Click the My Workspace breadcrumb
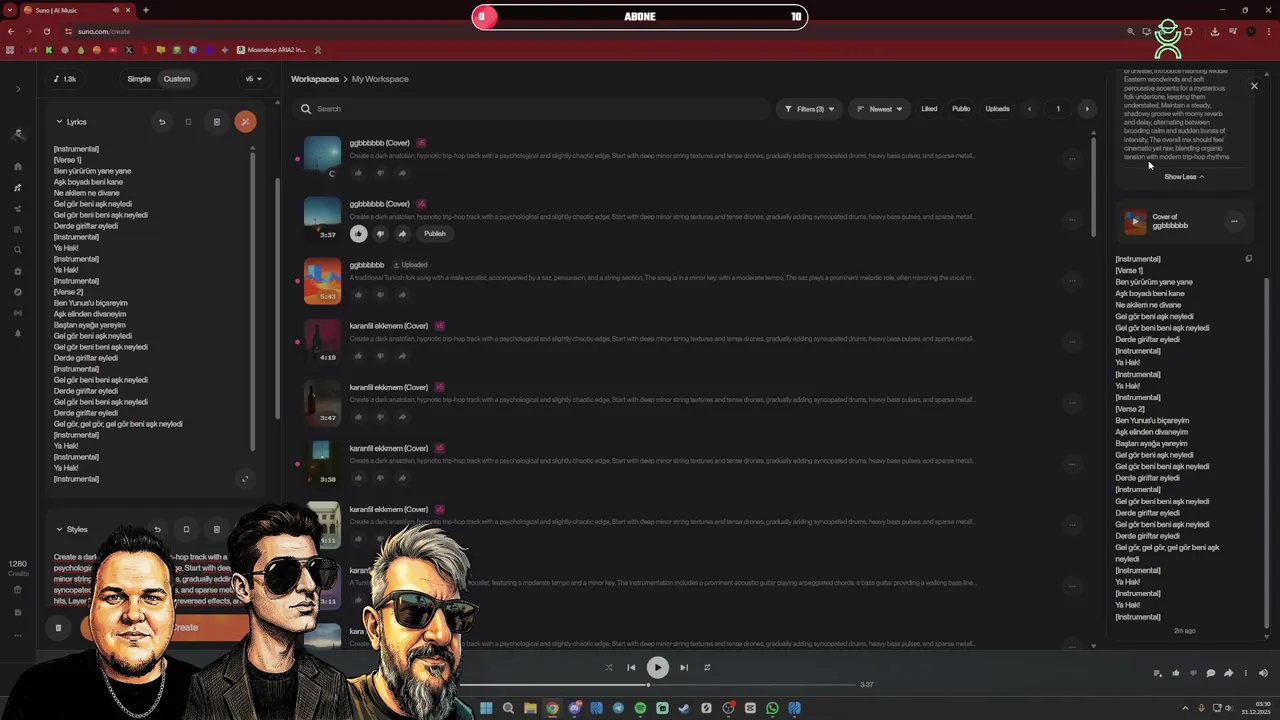 tap(380, 79)
